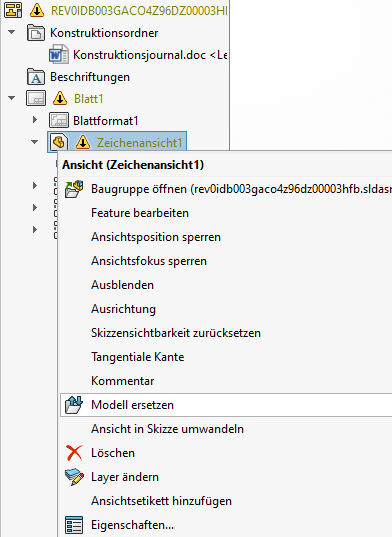Select Tangentiale Kante menu item
Viewport: 392px width, 537px height.
138,357
